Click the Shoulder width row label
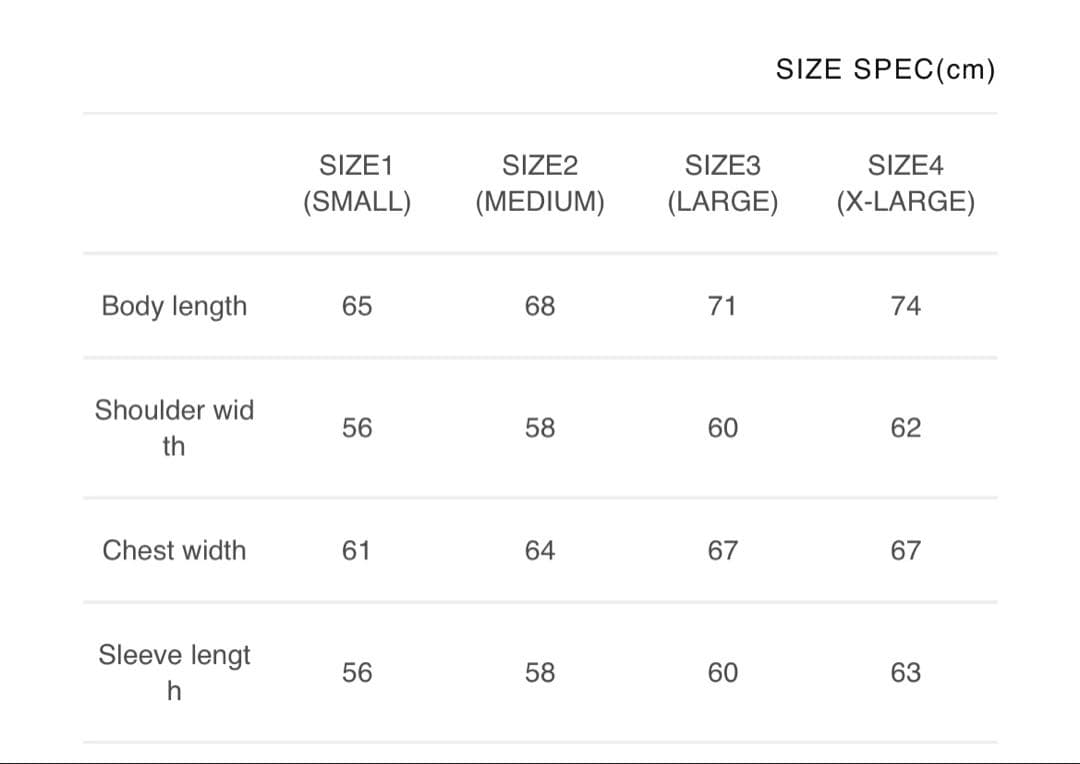This screenshot has height=764, width=1080. pyautogui.click(x=174, y=427)
